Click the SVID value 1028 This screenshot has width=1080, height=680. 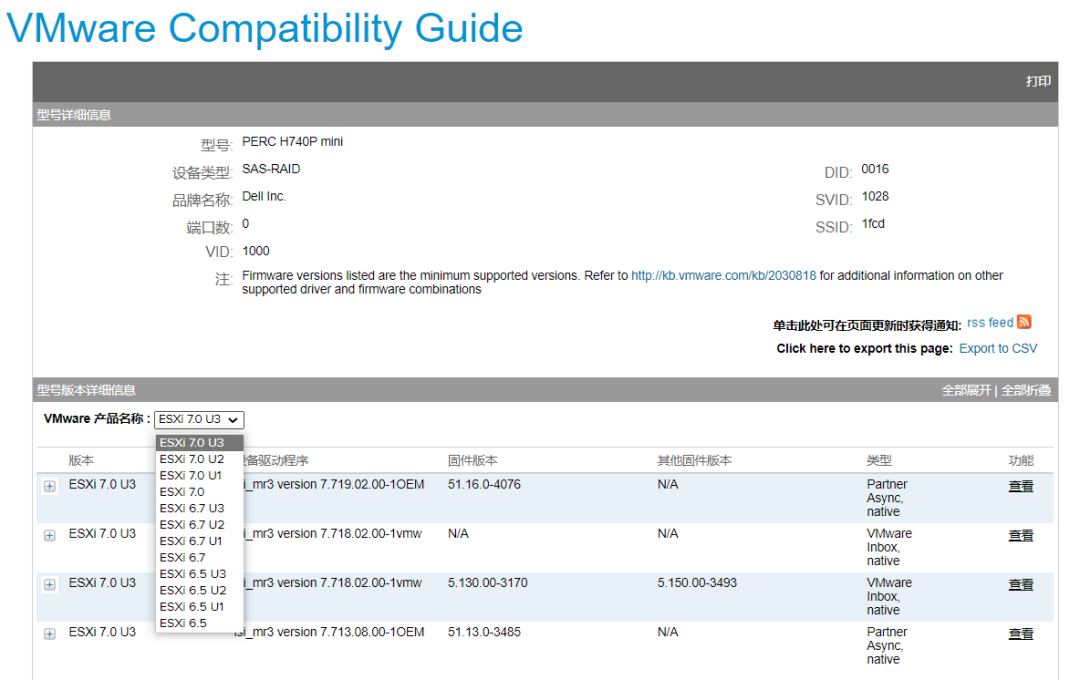point(875,196)
